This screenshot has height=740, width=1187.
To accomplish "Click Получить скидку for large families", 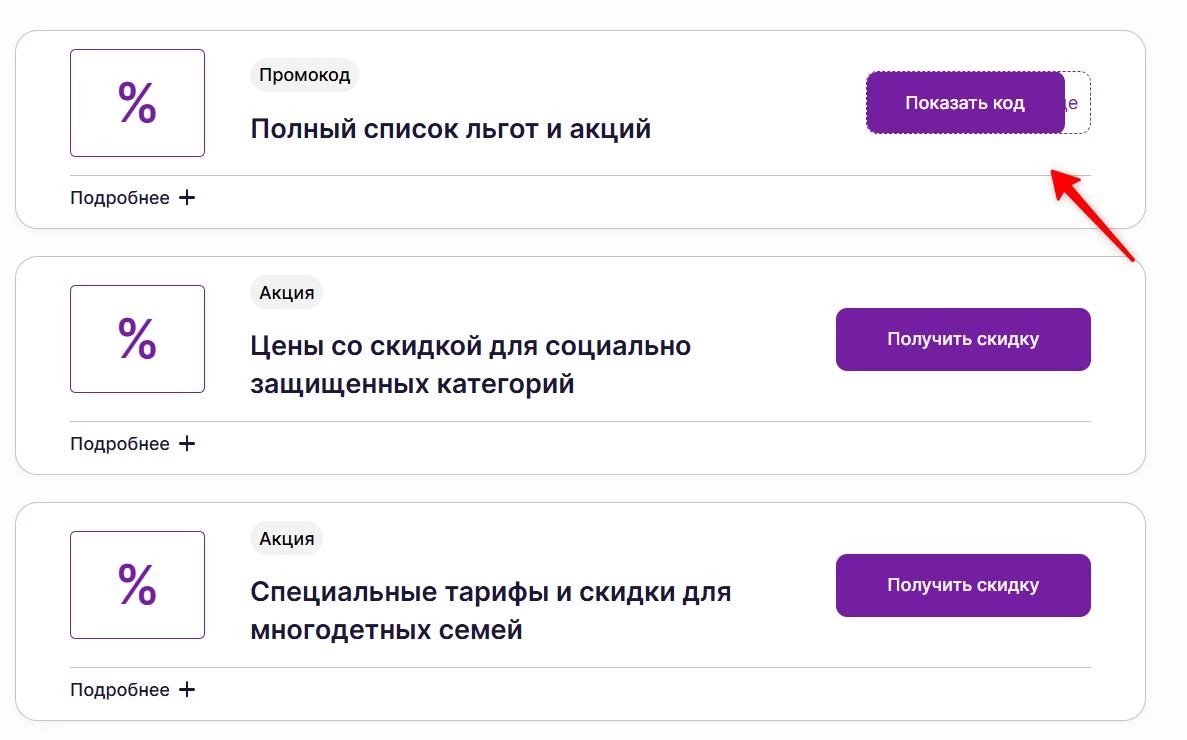I will (962, 585).
